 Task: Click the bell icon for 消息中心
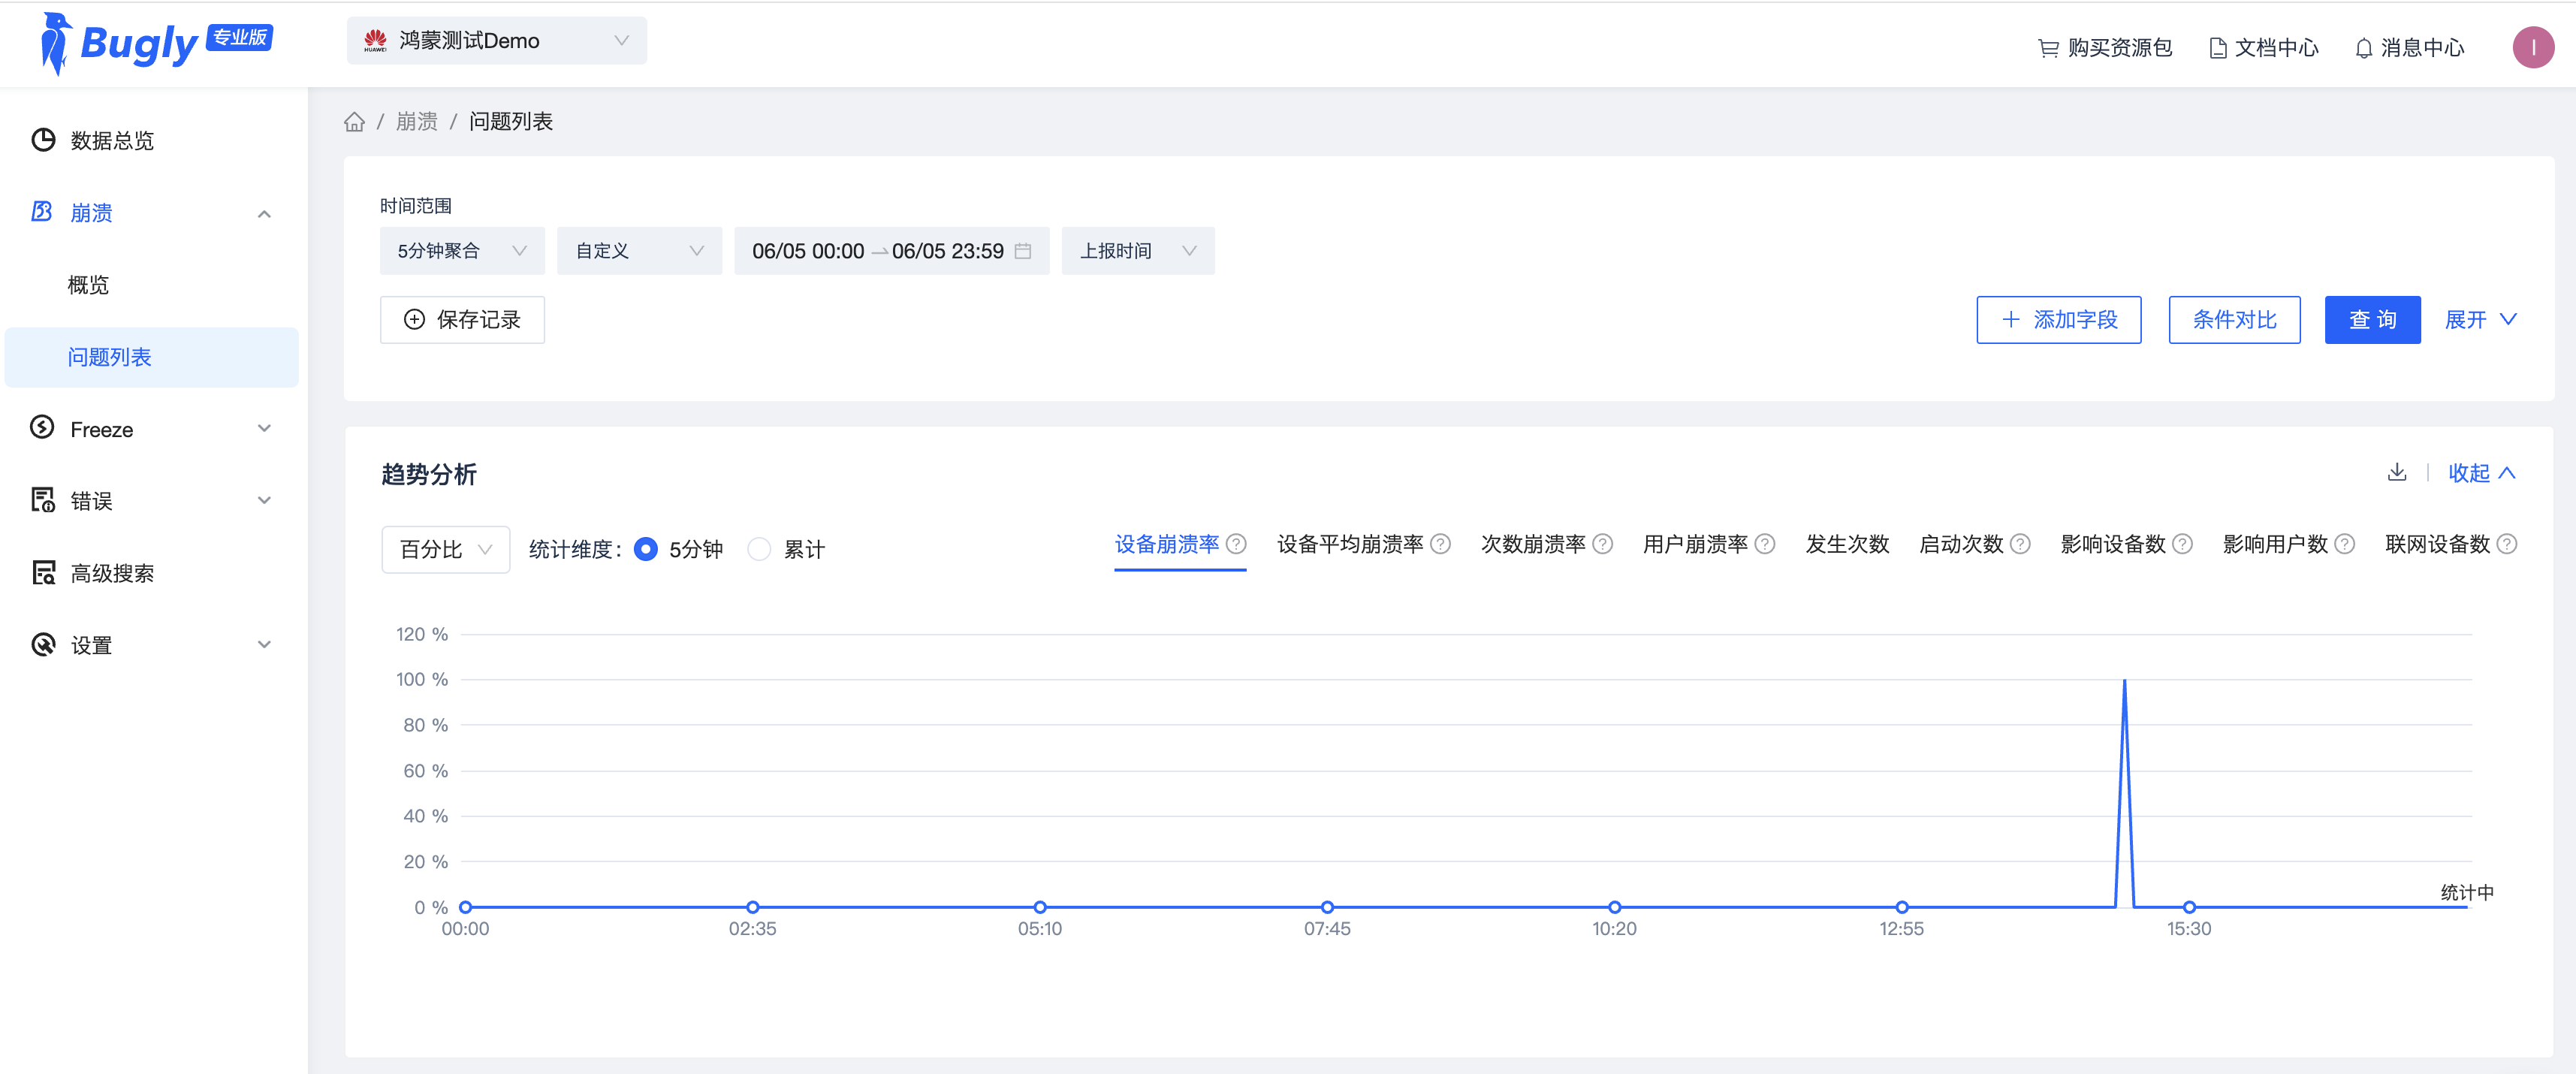click(2363, 47)
